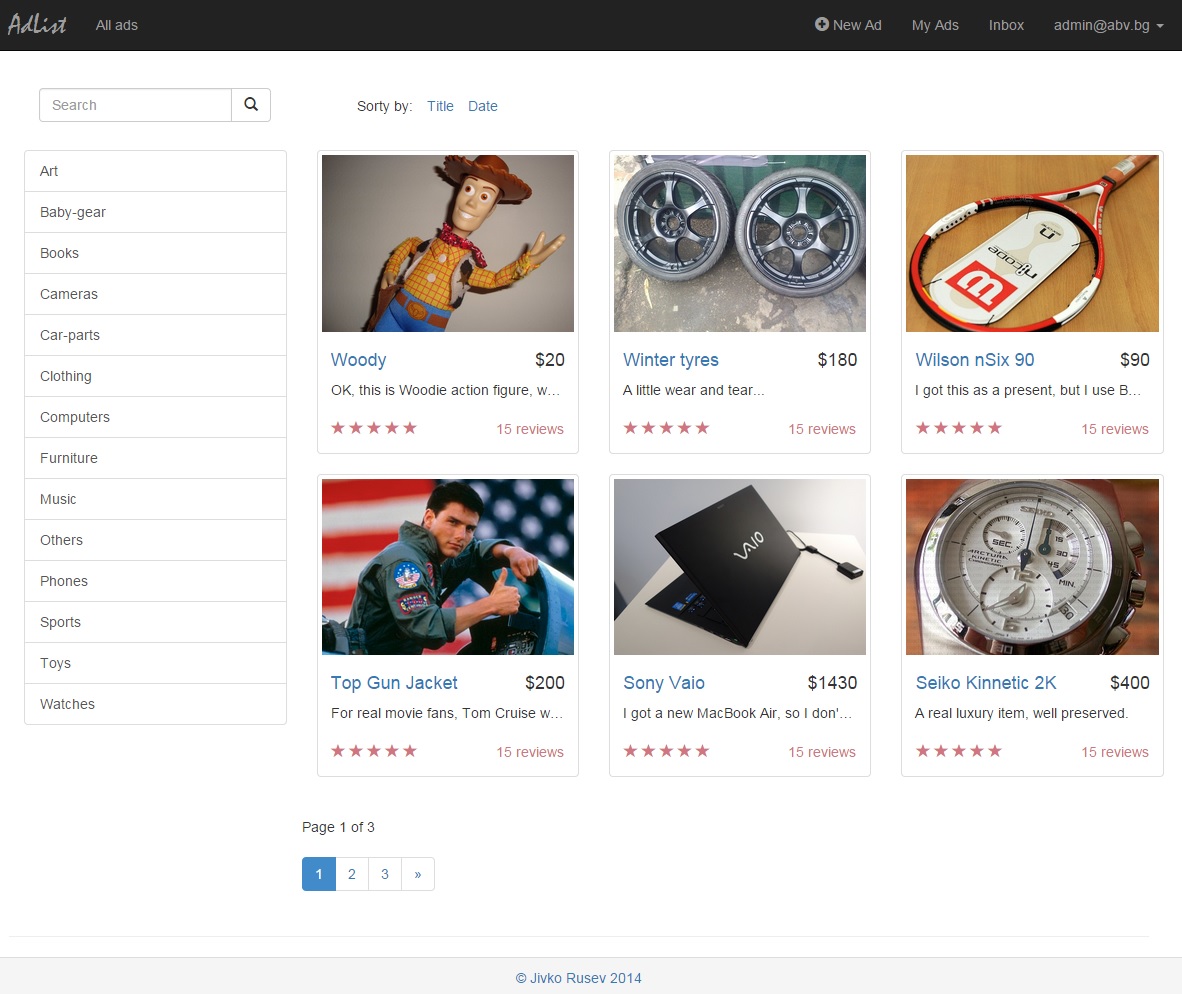The width and height of the screenshot is (1182, 994).
Task: Click Woody's star rating
Action: (x=374, y=428)
